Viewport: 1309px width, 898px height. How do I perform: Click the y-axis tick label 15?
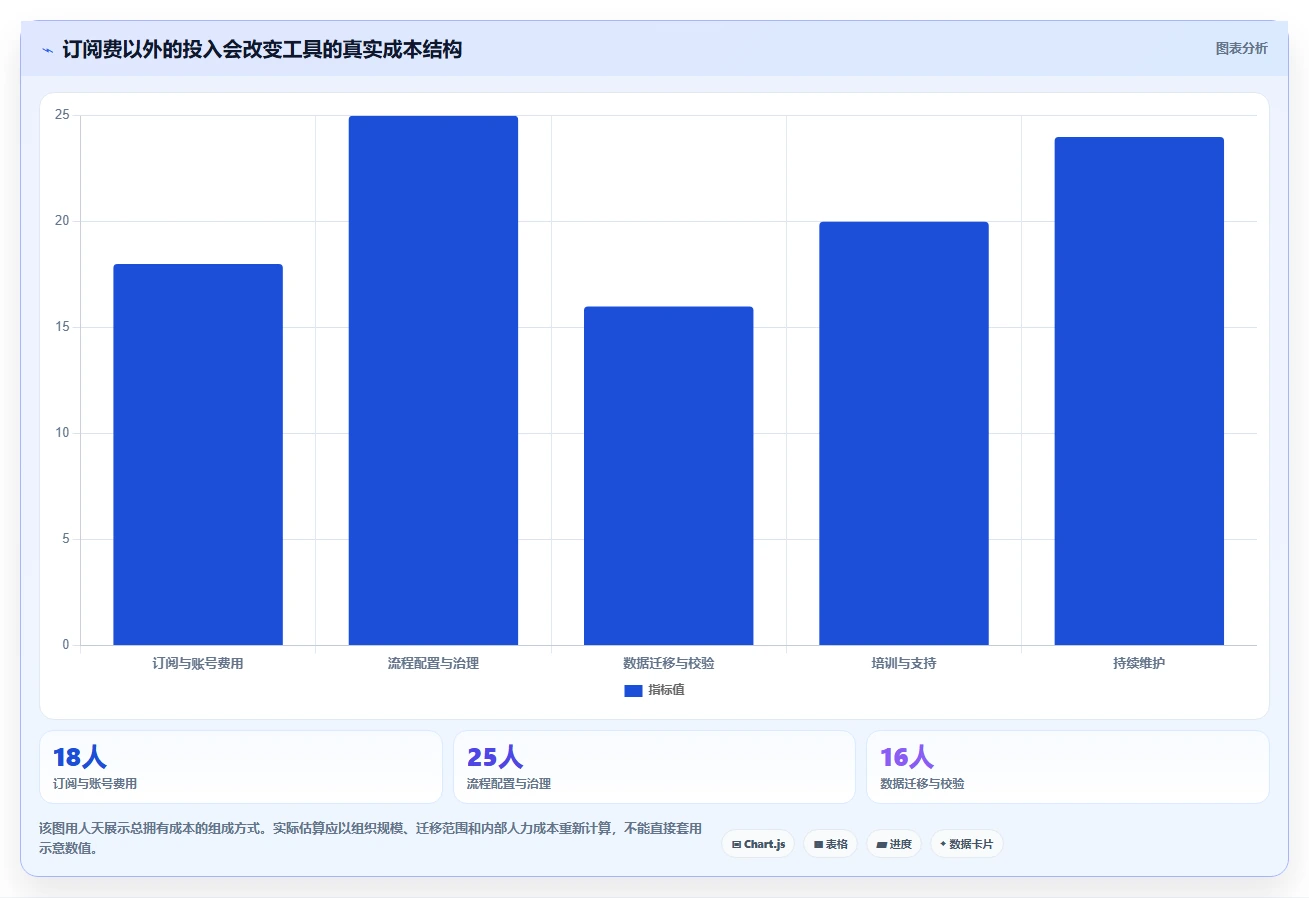tap(62, 327)
